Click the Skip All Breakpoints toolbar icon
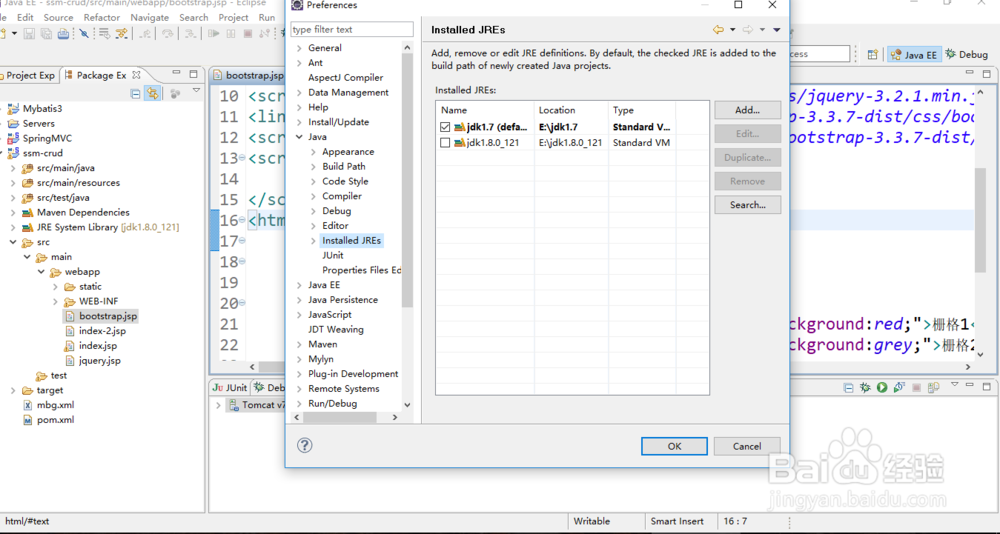Viewport: 1000px width, 534px height. pos(84,34)
